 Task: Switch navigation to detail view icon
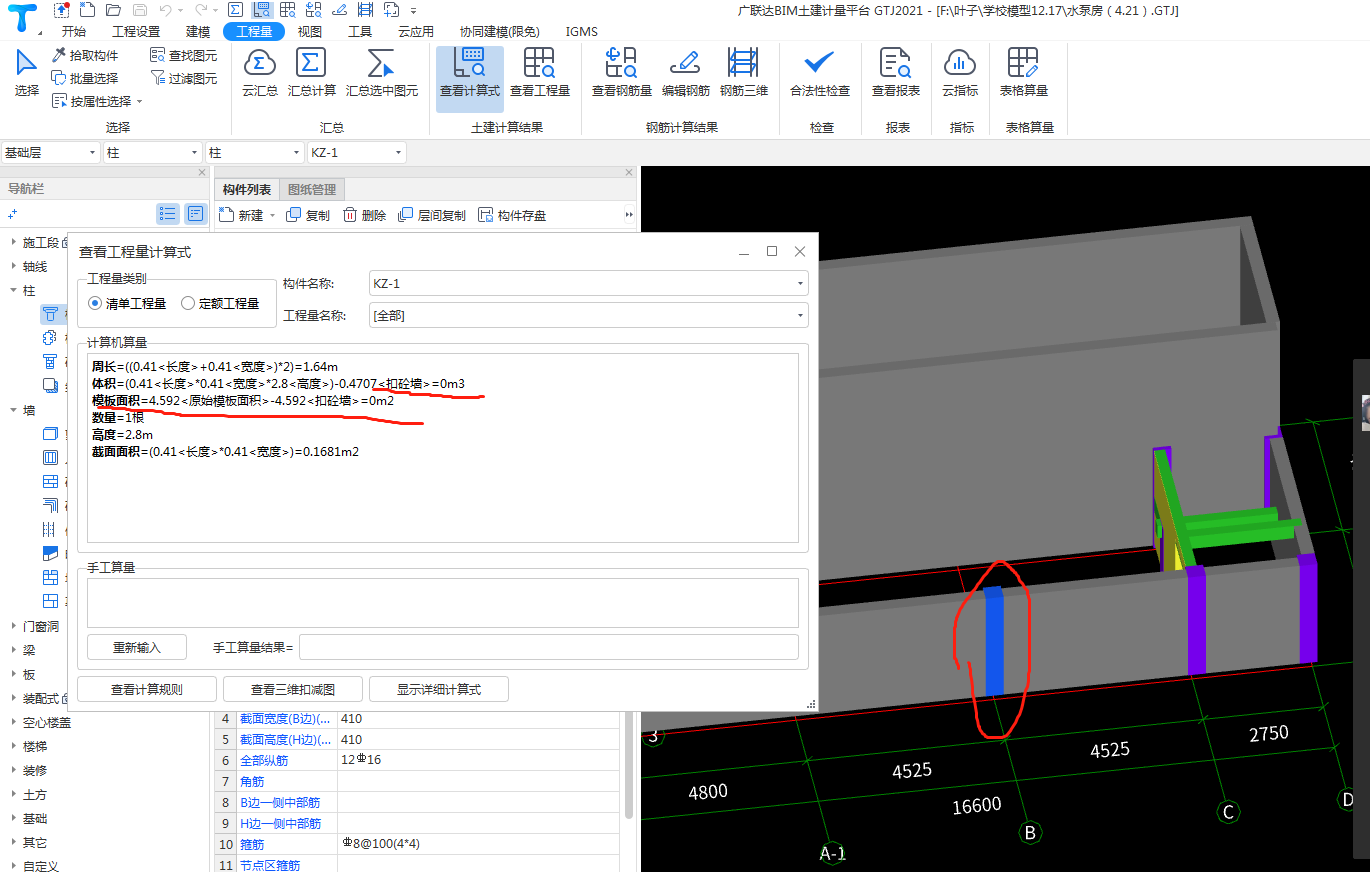pos(195,213)
